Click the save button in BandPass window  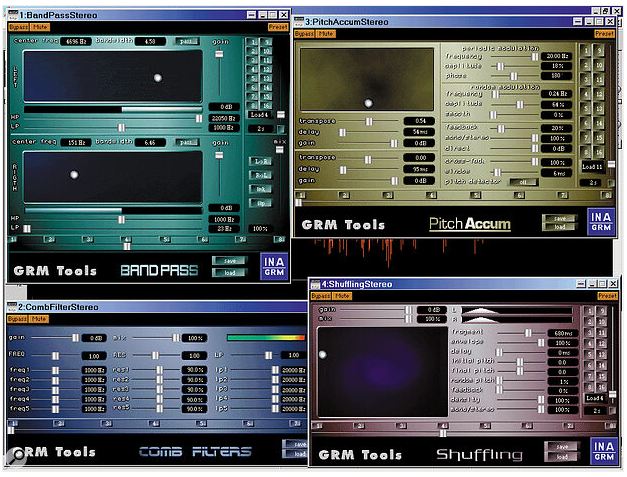230,261
